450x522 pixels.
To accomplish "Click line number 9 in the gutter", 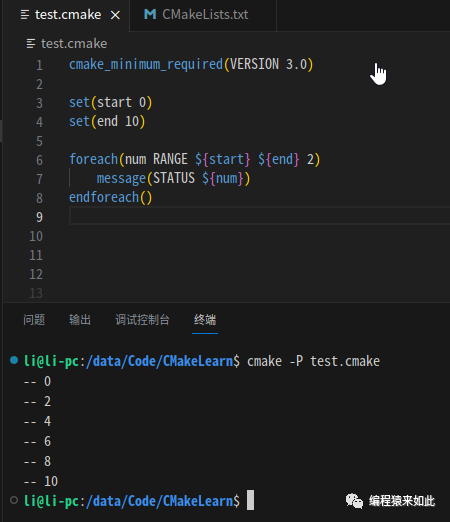I will click(x=39, y=217).
